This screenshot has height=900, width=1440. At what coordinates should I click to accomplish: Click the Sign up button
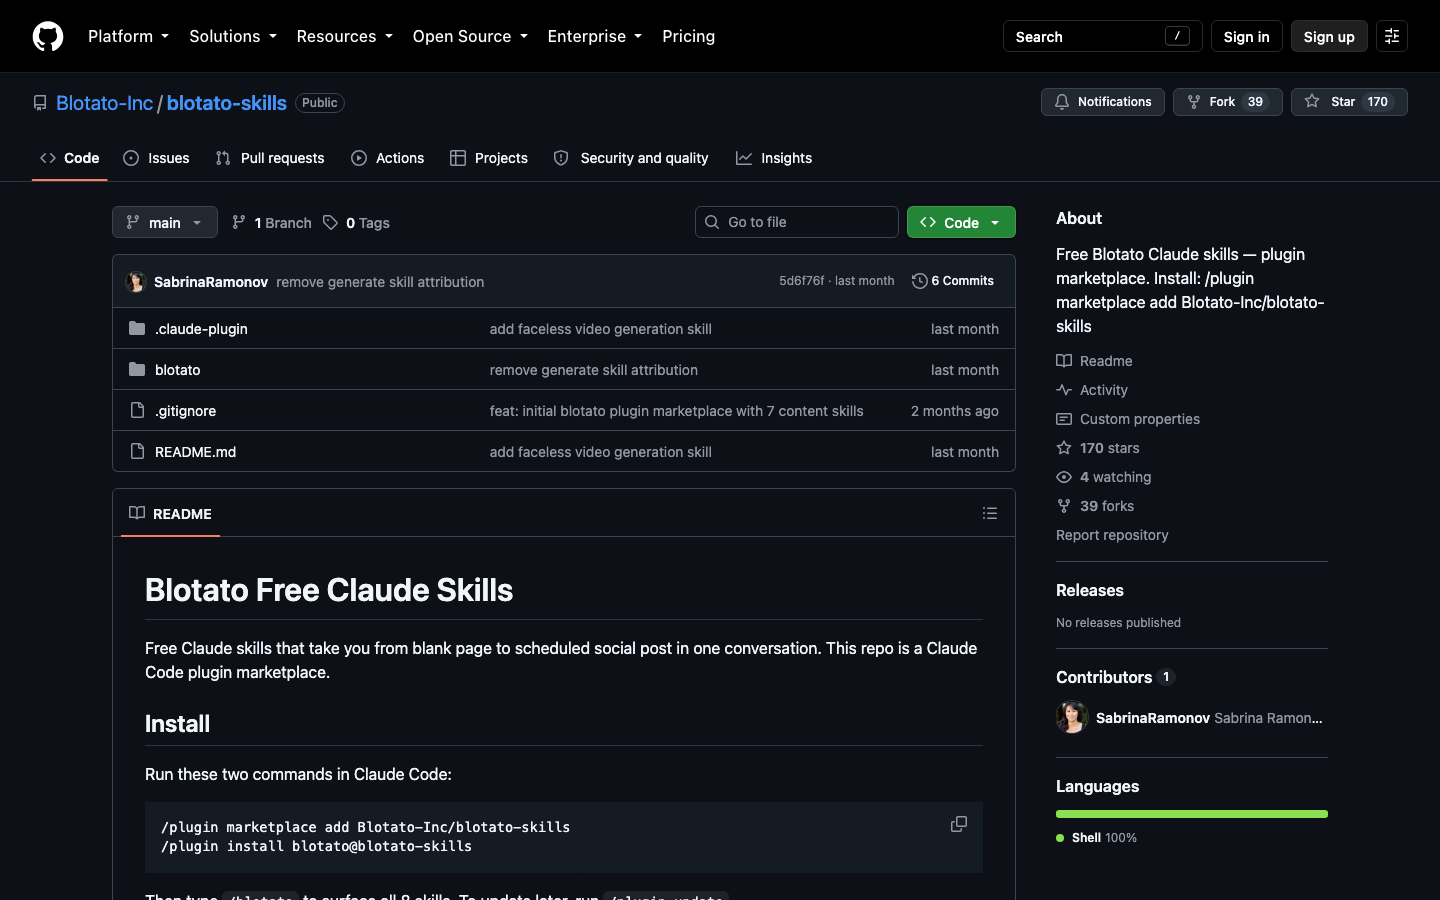(1329, 36)
